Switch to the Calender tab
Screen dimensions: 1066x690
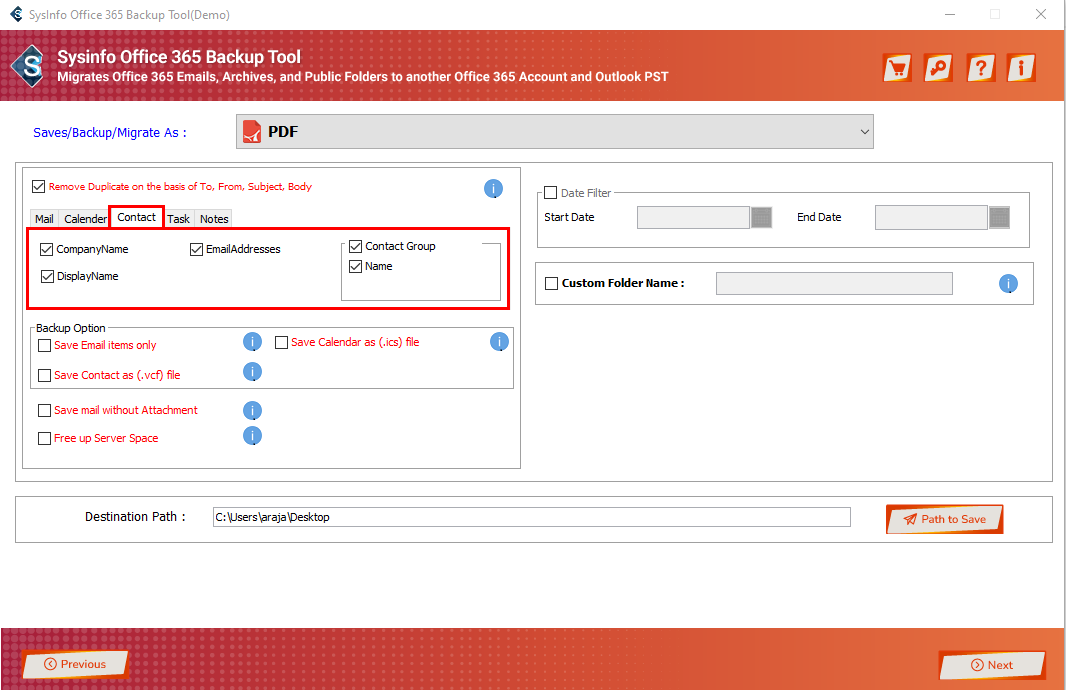pos(85,219)
